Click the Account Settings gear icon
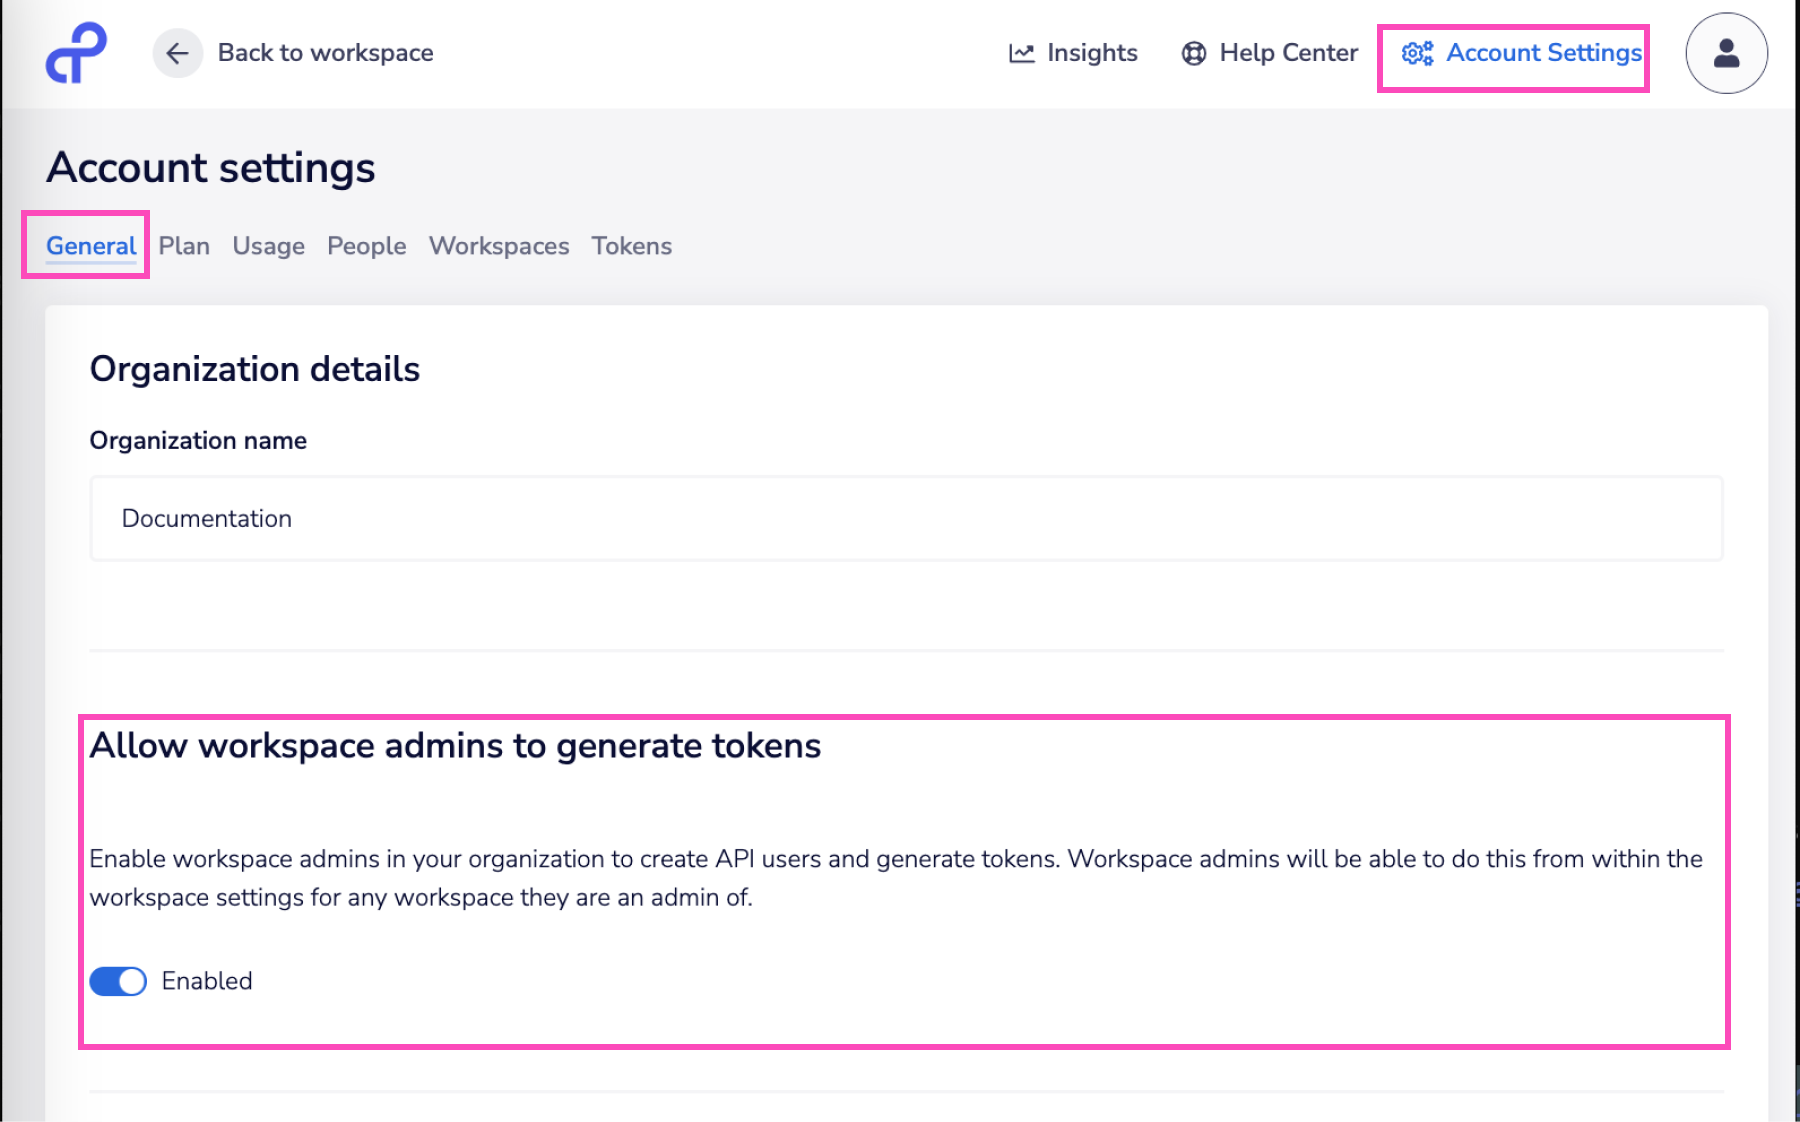 pyautogui.click(x=1417, y=53)
